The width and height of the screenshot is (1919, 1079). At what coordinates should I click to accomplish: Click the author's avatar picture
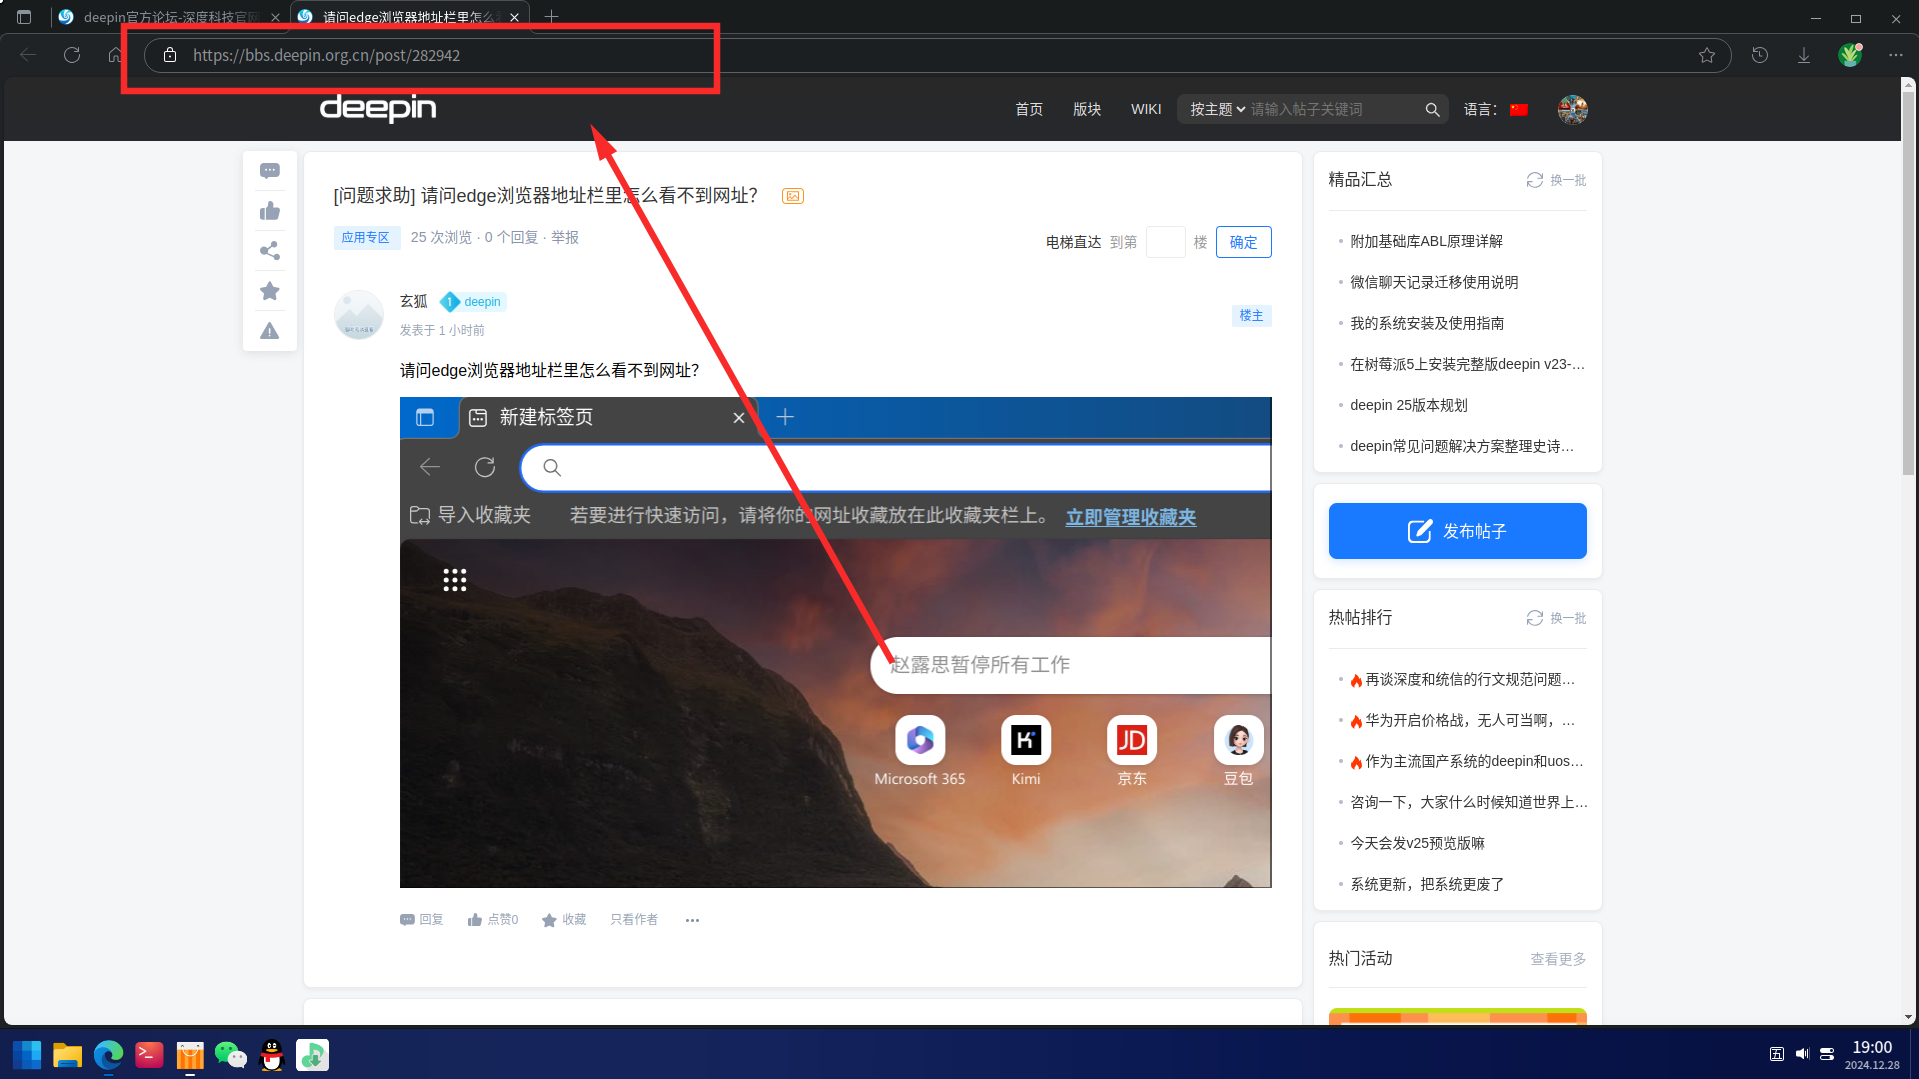(x=358, y=315)
